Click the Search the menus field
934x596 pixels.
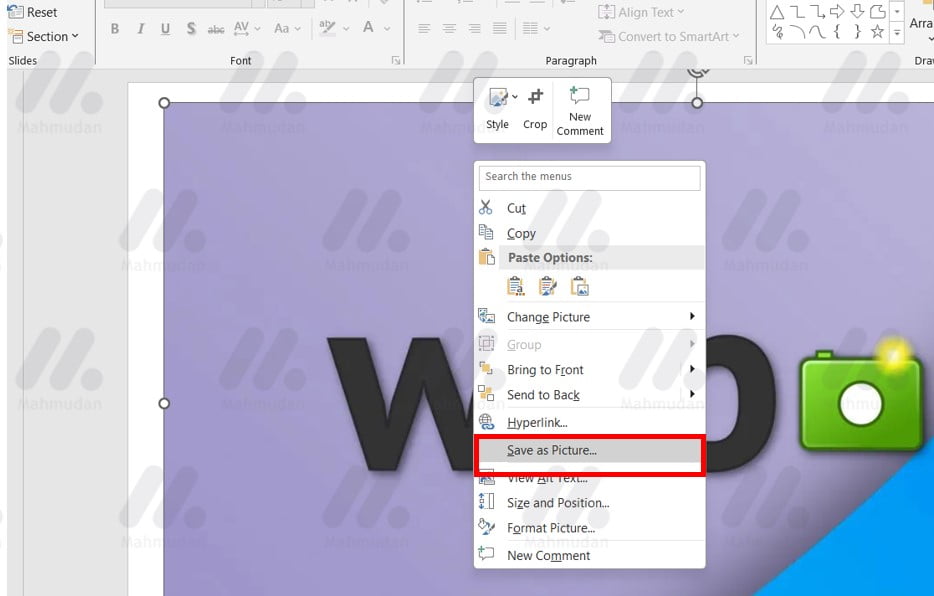tap(589, 177)
